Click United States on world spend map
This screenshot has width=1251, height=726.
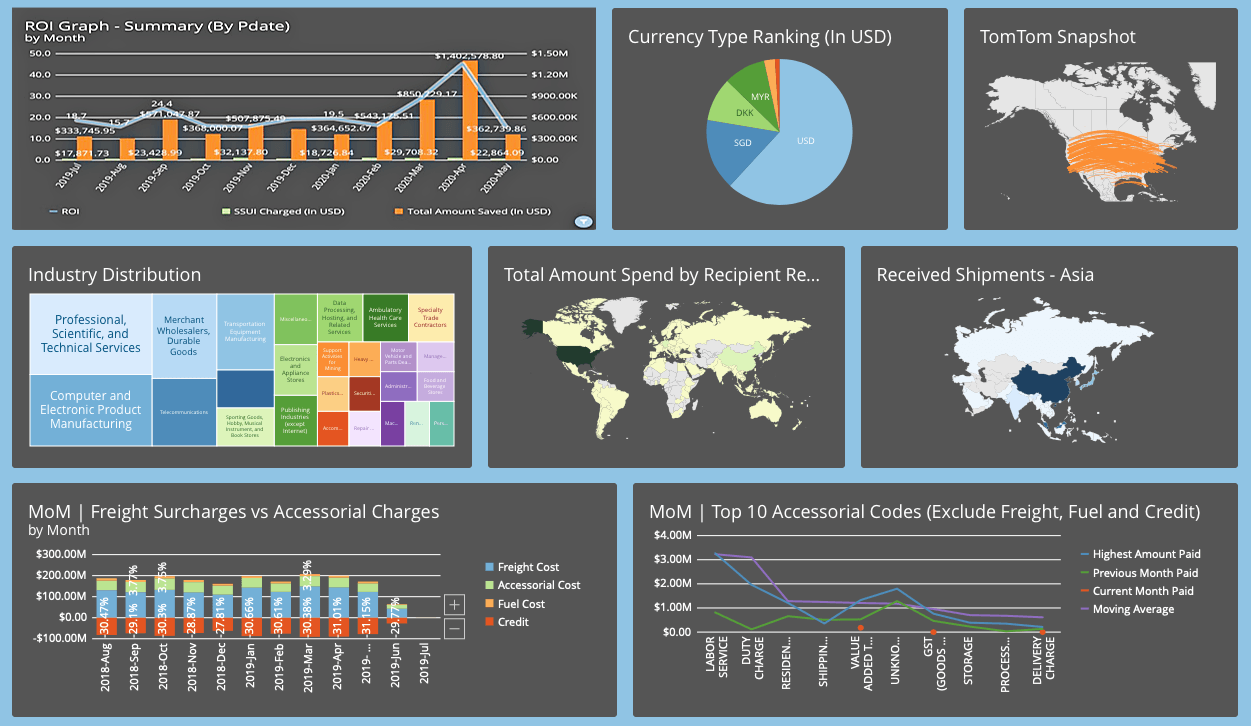coord(580,358)
